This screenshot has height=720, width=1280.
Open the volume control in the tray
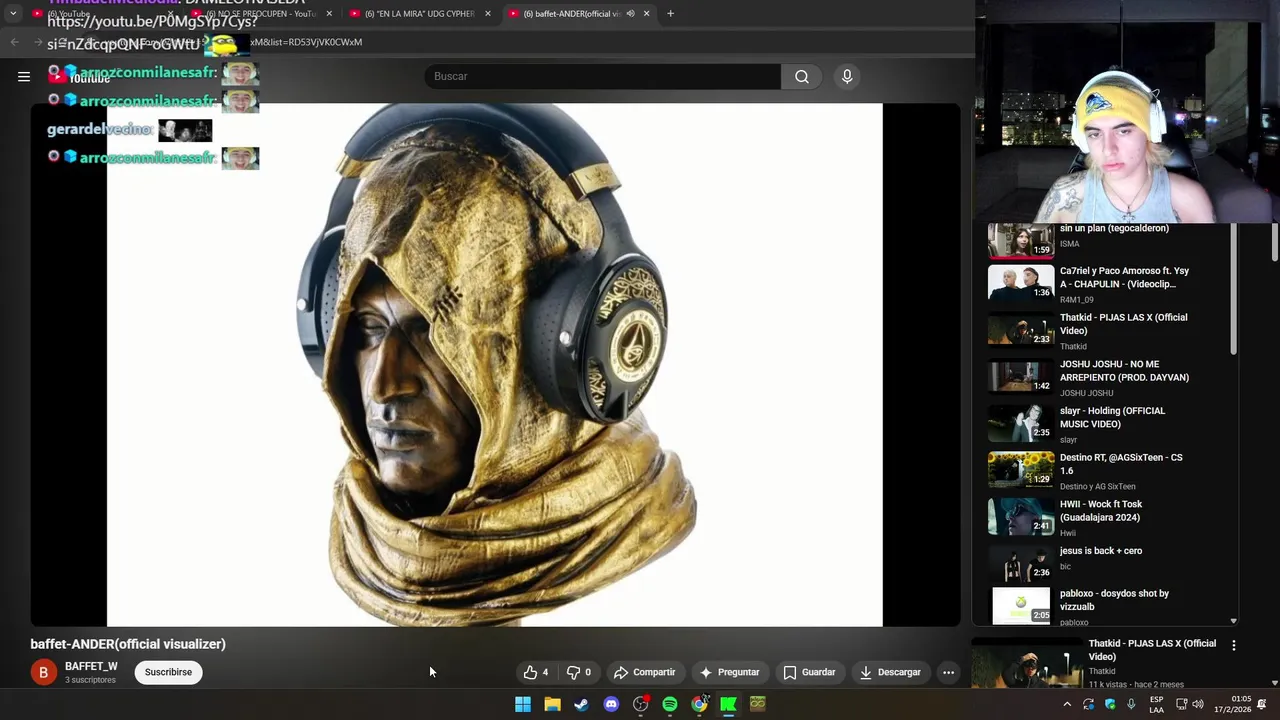pos(1198,704)
